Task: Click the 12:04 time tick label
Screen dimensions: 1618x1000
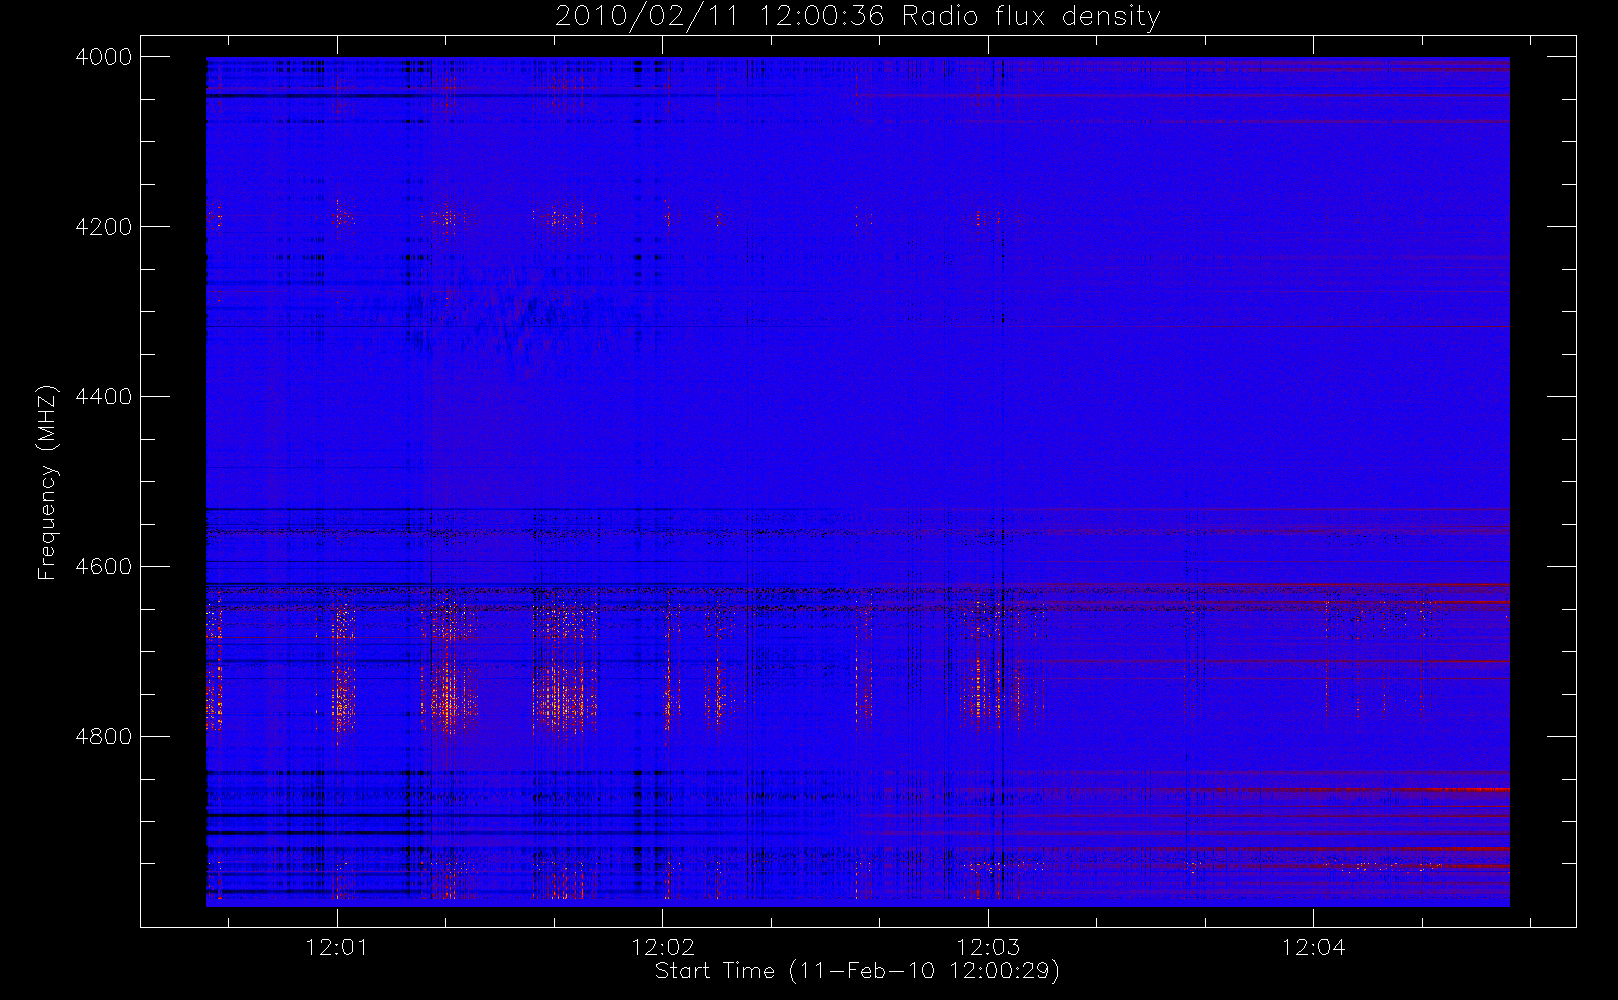Action: click(x=1314, y=947)
